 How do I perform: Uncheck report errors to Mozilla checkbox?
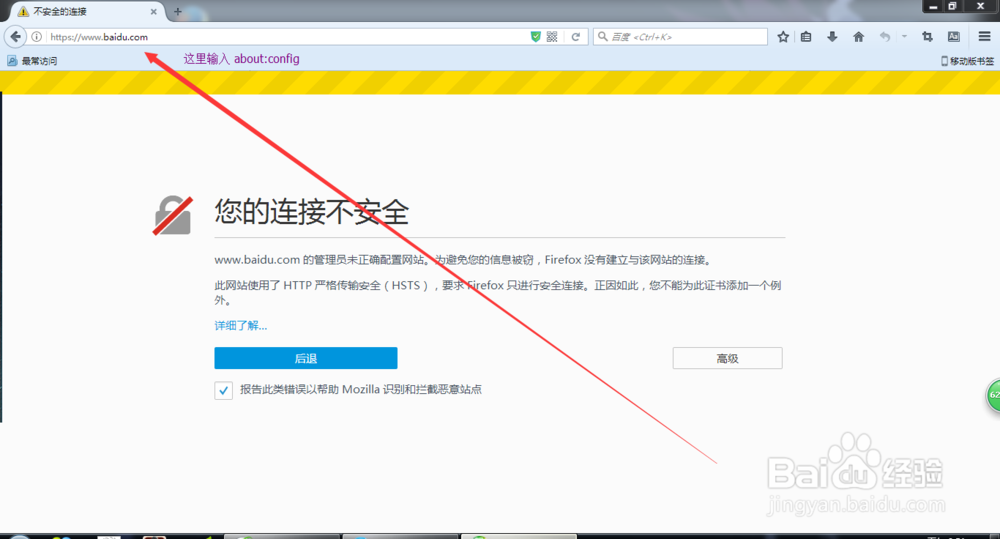(223, 390)
